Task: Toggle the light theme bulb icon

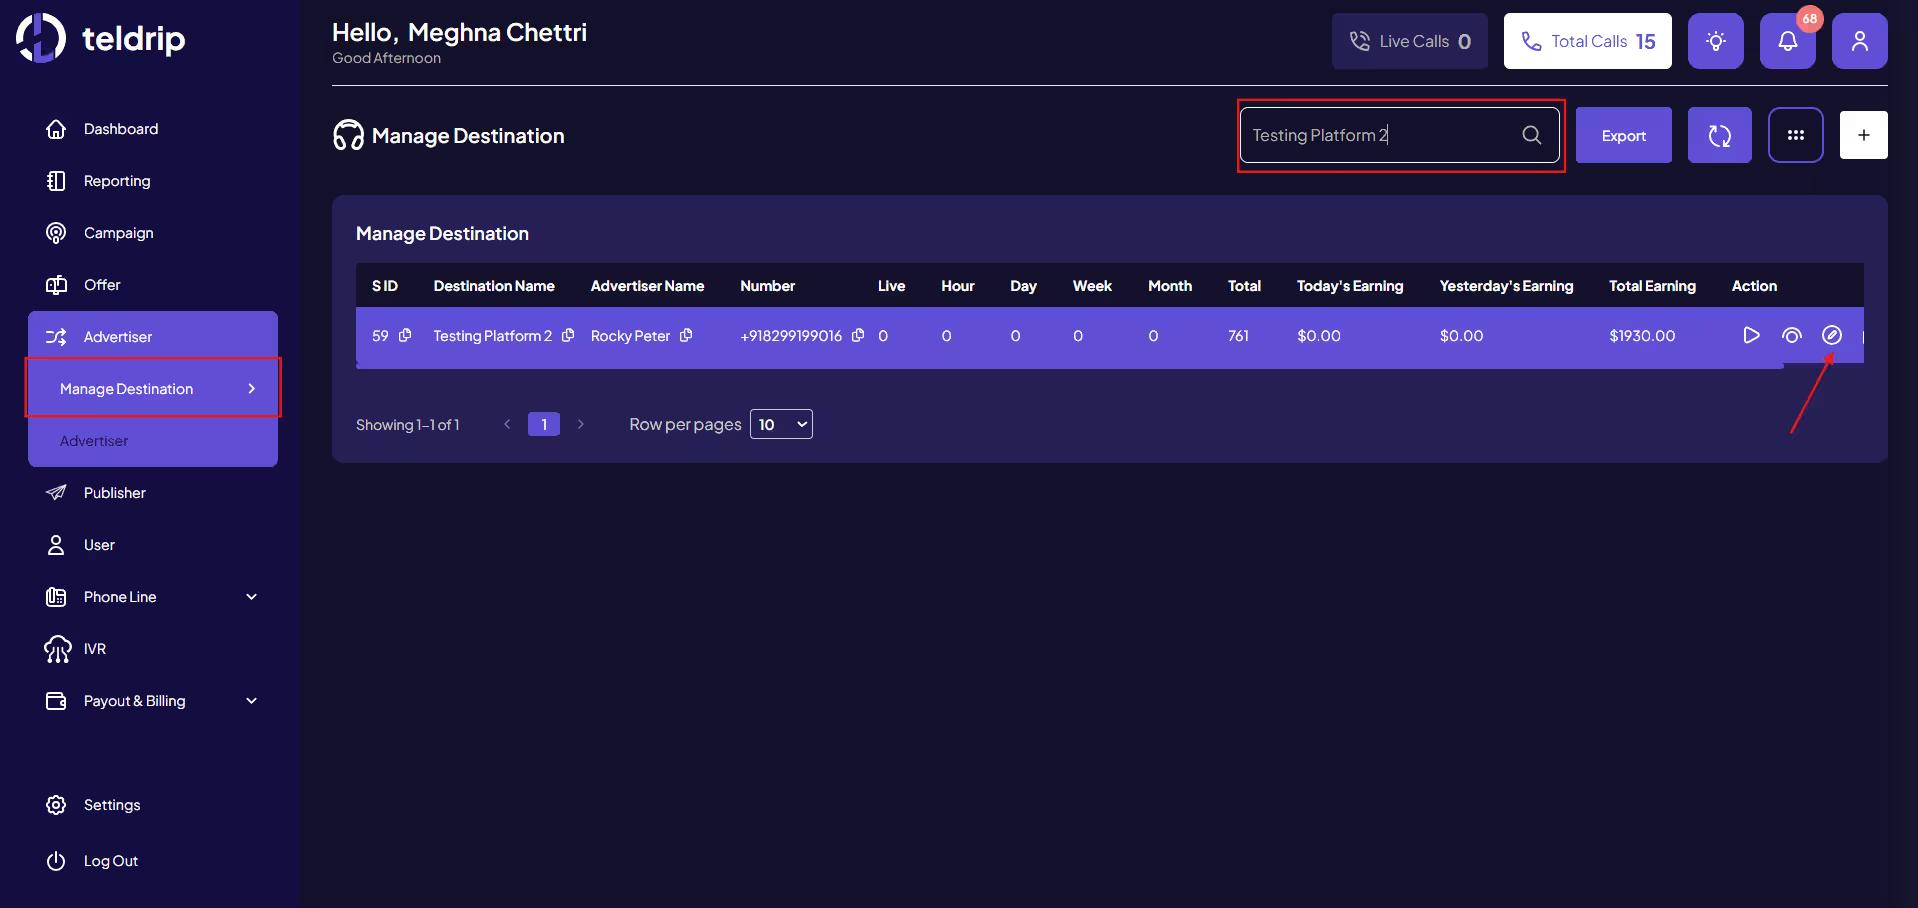Action: click(1715, 41)
